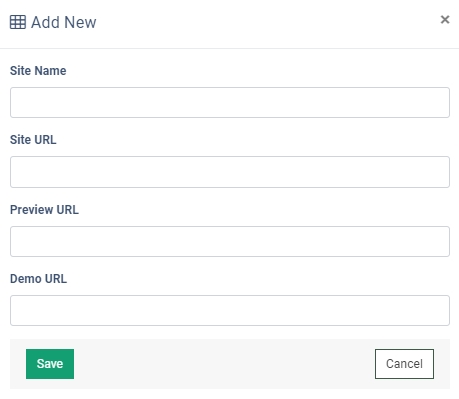Close the Add New dialog with X
This screenshot has height=399, width=459.
coord(445,19)
